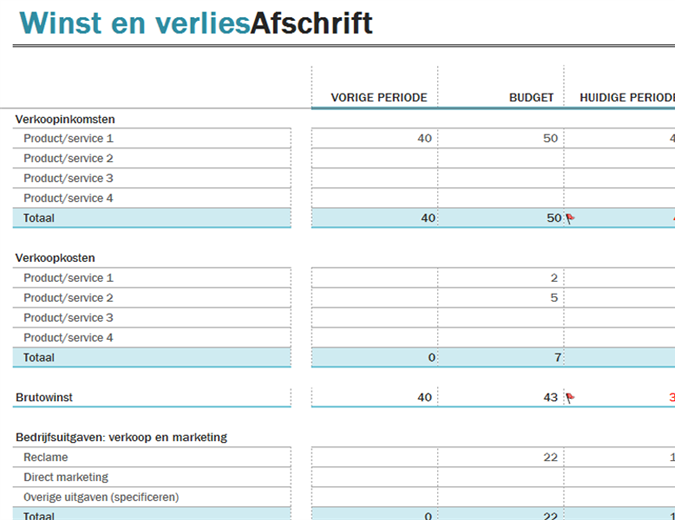
Task: Select 'Overige uitgaven (specificeren)' row label
Action: (x=101, y=497)
